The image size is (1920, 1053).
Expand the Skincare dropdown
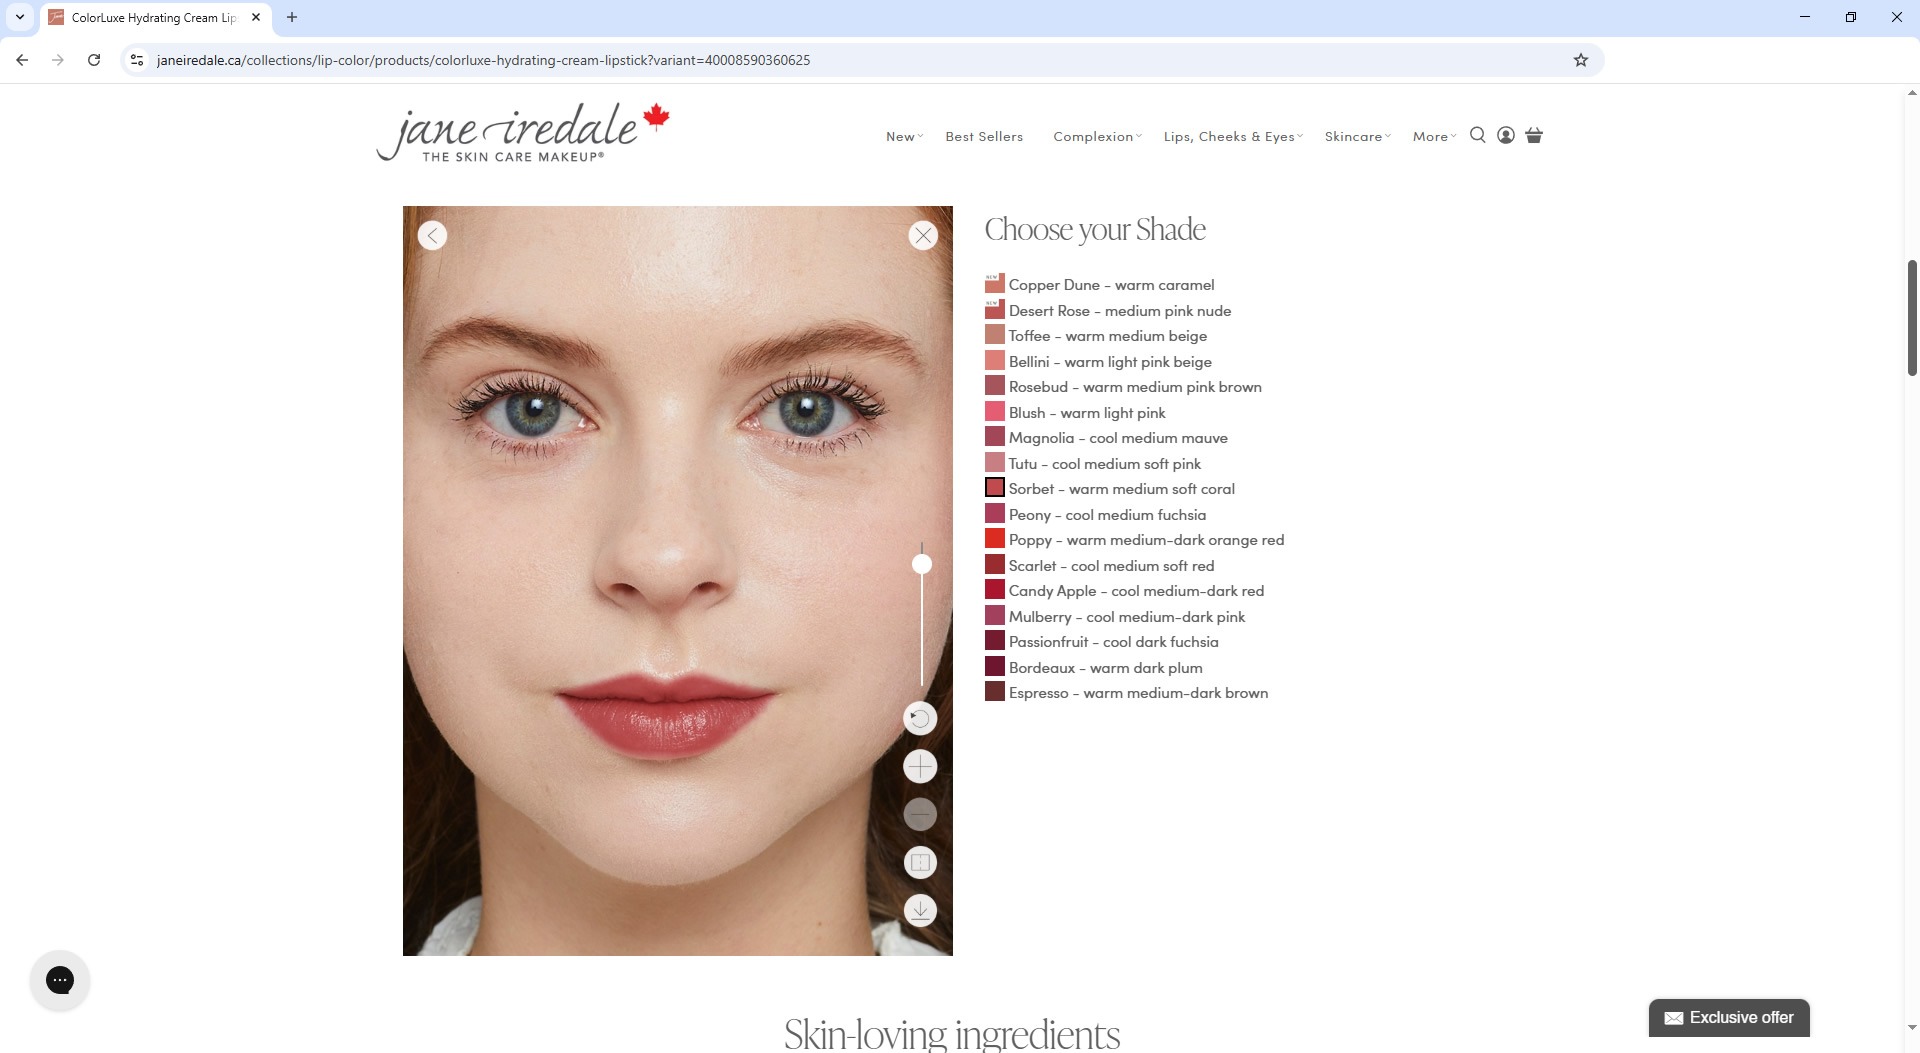coord(1357,137)
